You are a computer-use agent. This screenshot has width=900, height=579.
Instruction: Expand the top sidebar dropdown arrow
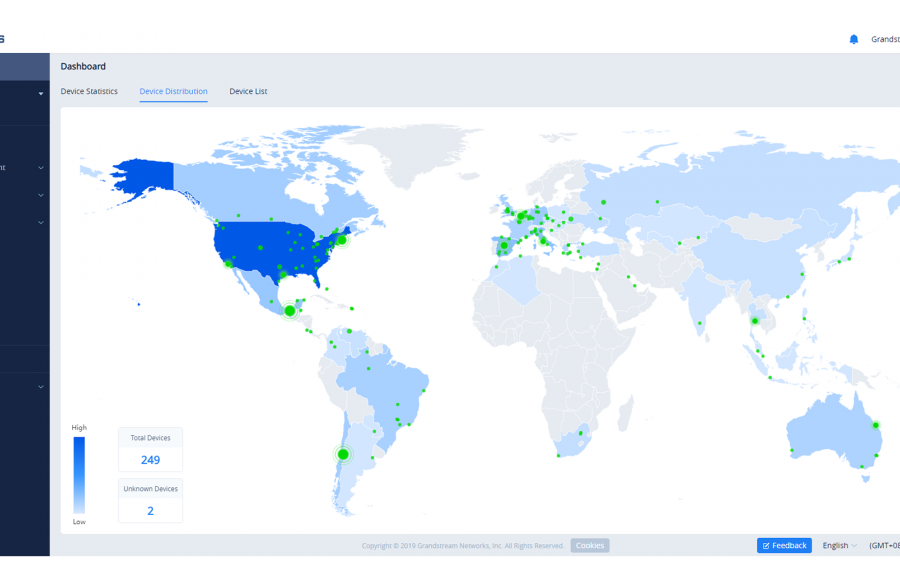(x=41, y=93)
